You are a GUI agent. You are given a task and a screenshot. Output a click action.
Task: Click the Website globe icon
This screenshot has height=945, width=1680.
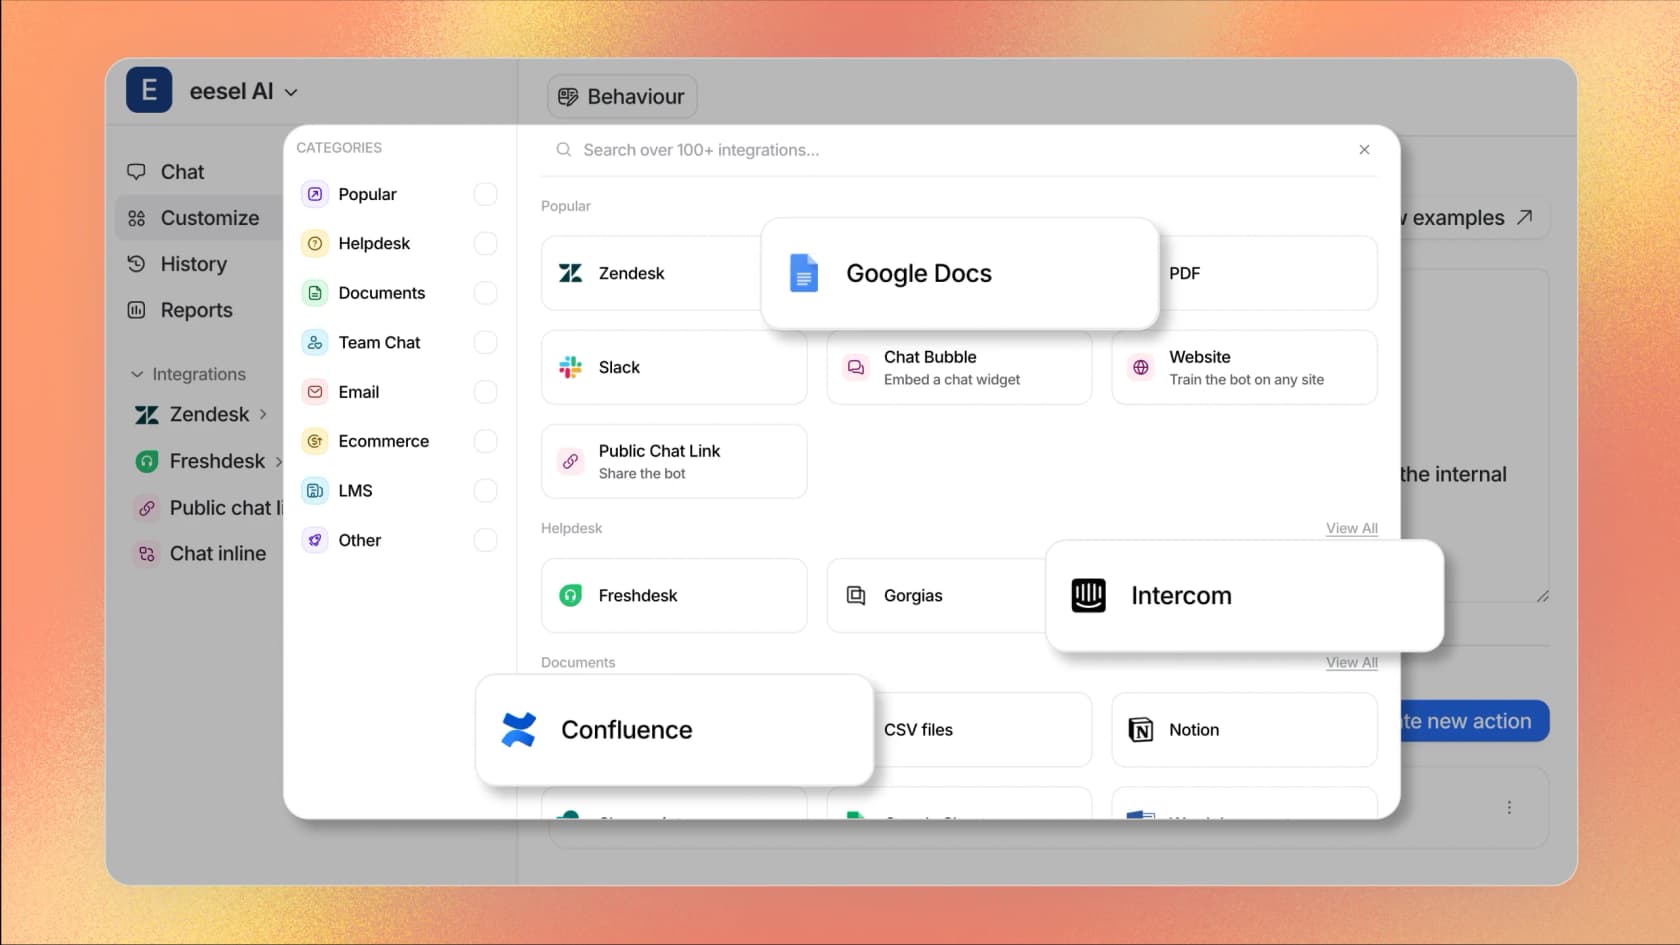[1141, 367]
